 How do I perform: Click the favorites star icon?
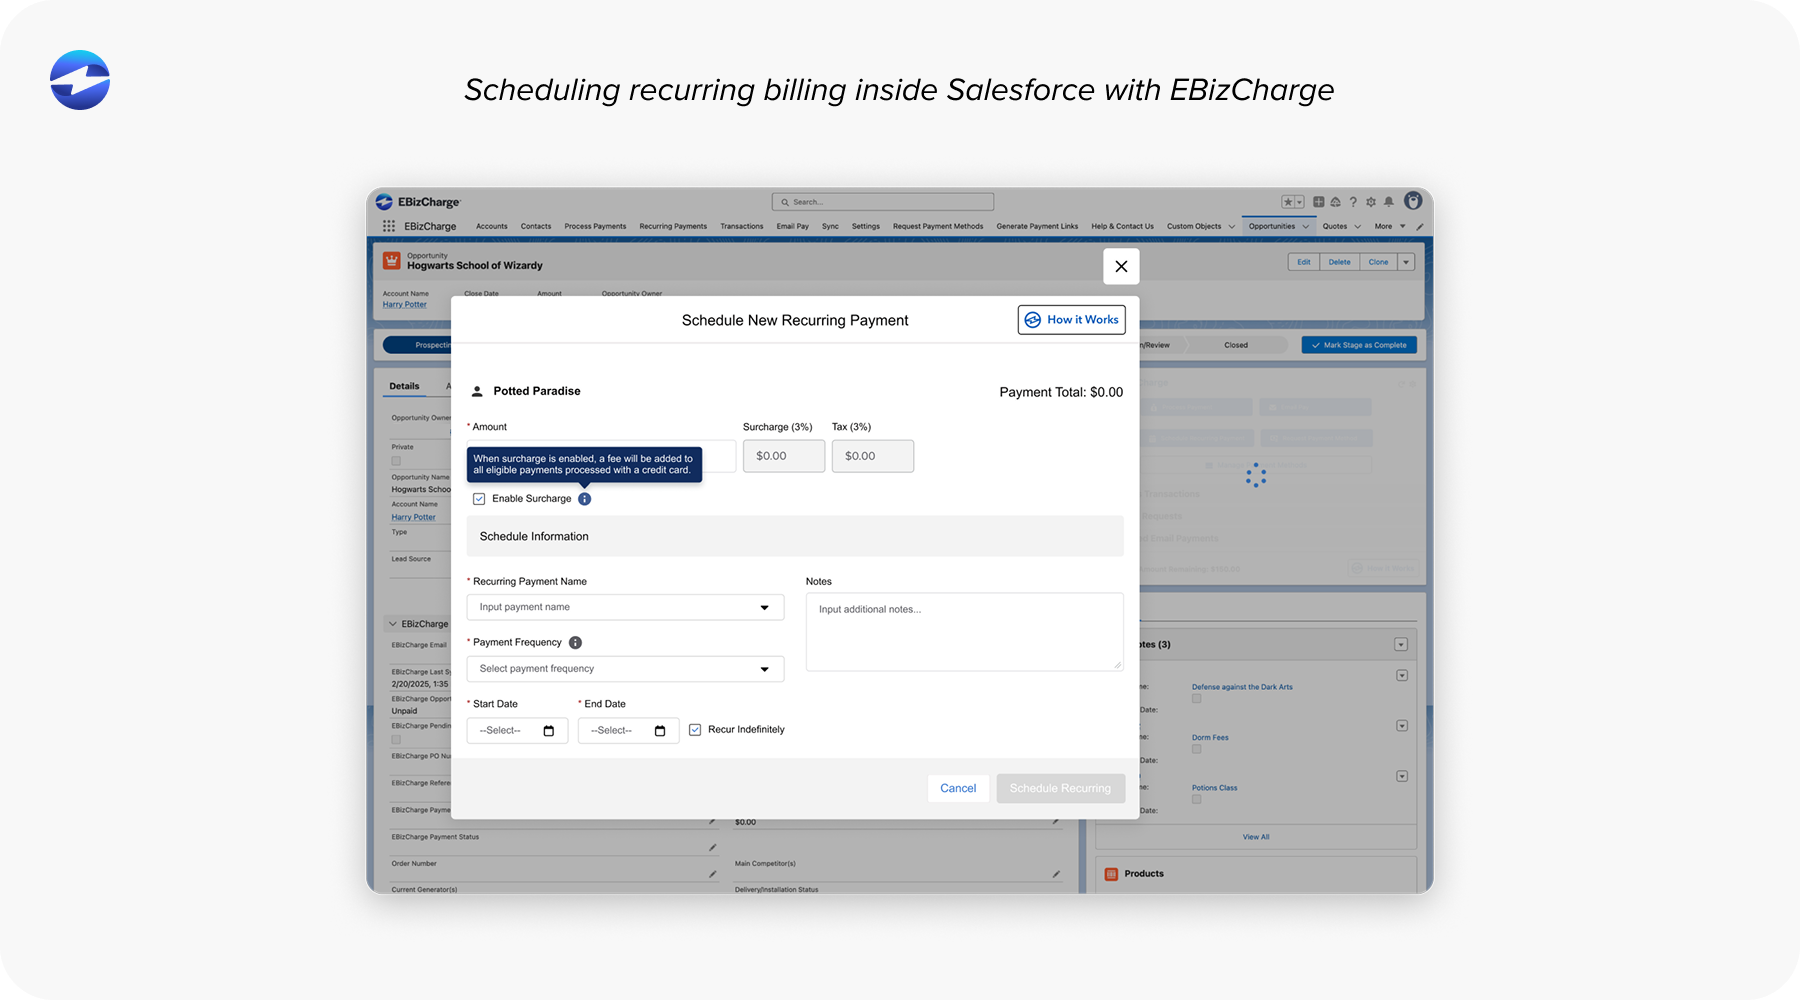coord(1289,201)
